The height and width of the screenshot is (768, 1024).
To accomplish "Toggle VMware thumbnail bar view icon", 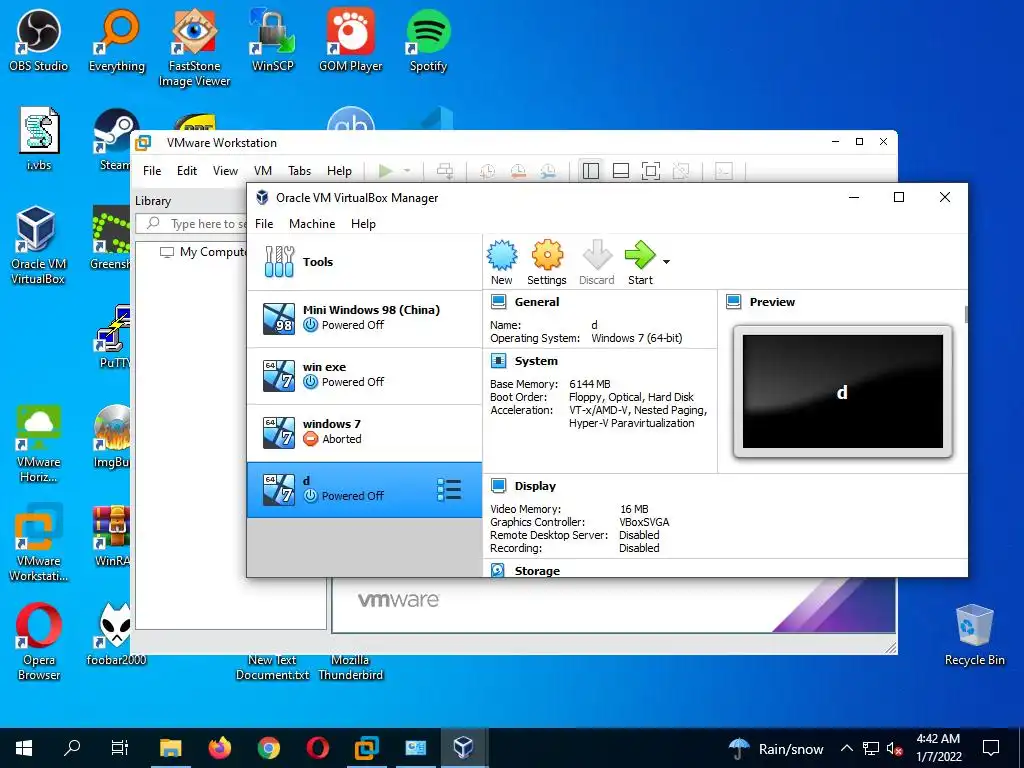I will [x=621, y=171].
